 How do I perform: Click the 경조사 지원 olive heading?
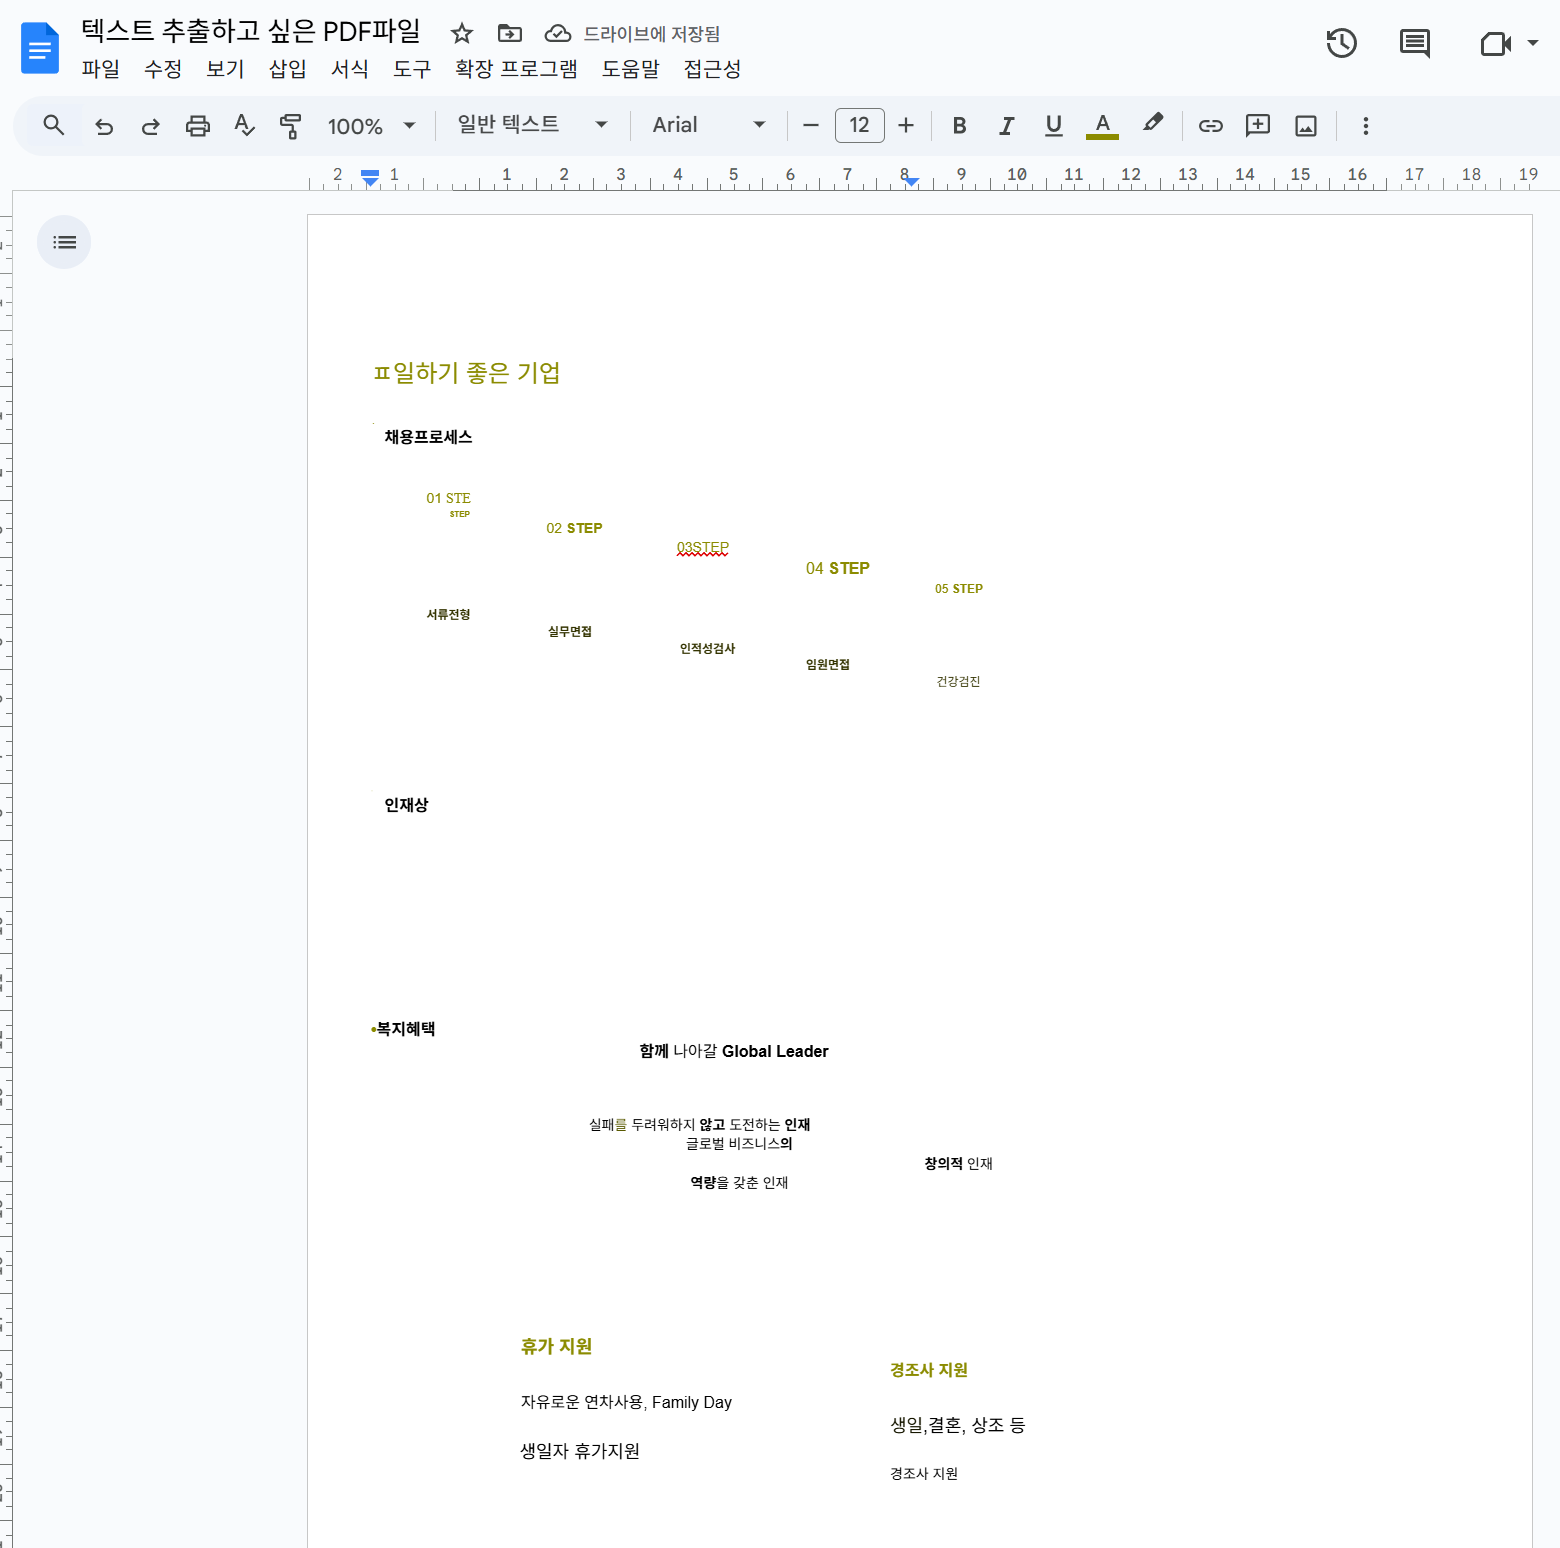929,1370
